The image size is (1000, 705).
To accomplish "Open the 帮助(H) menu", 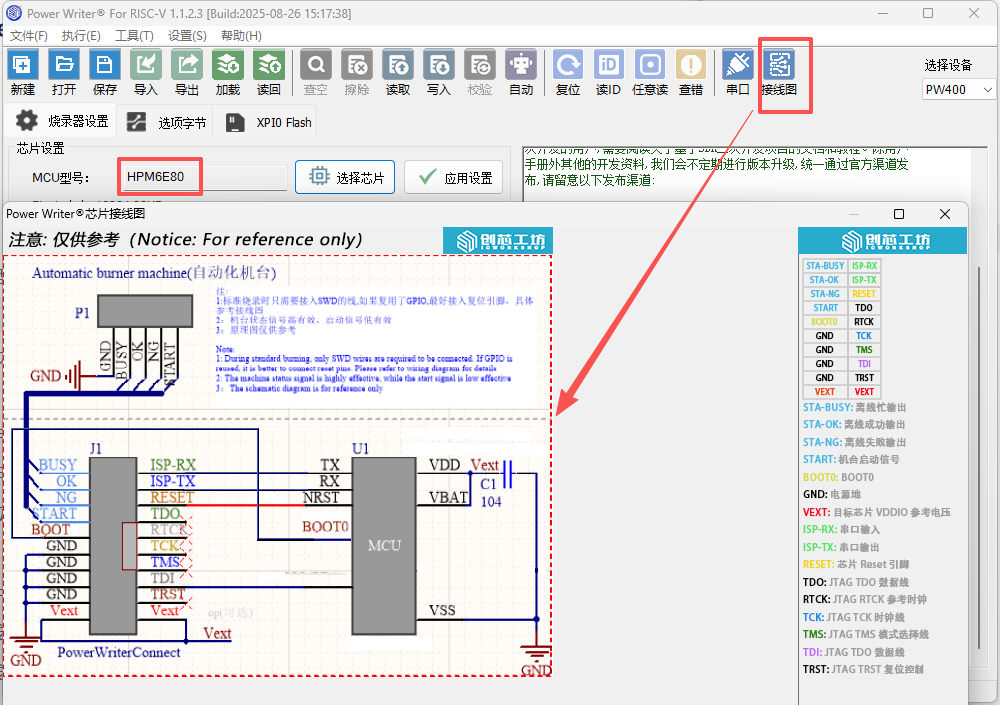I will [x=241, y=36].
